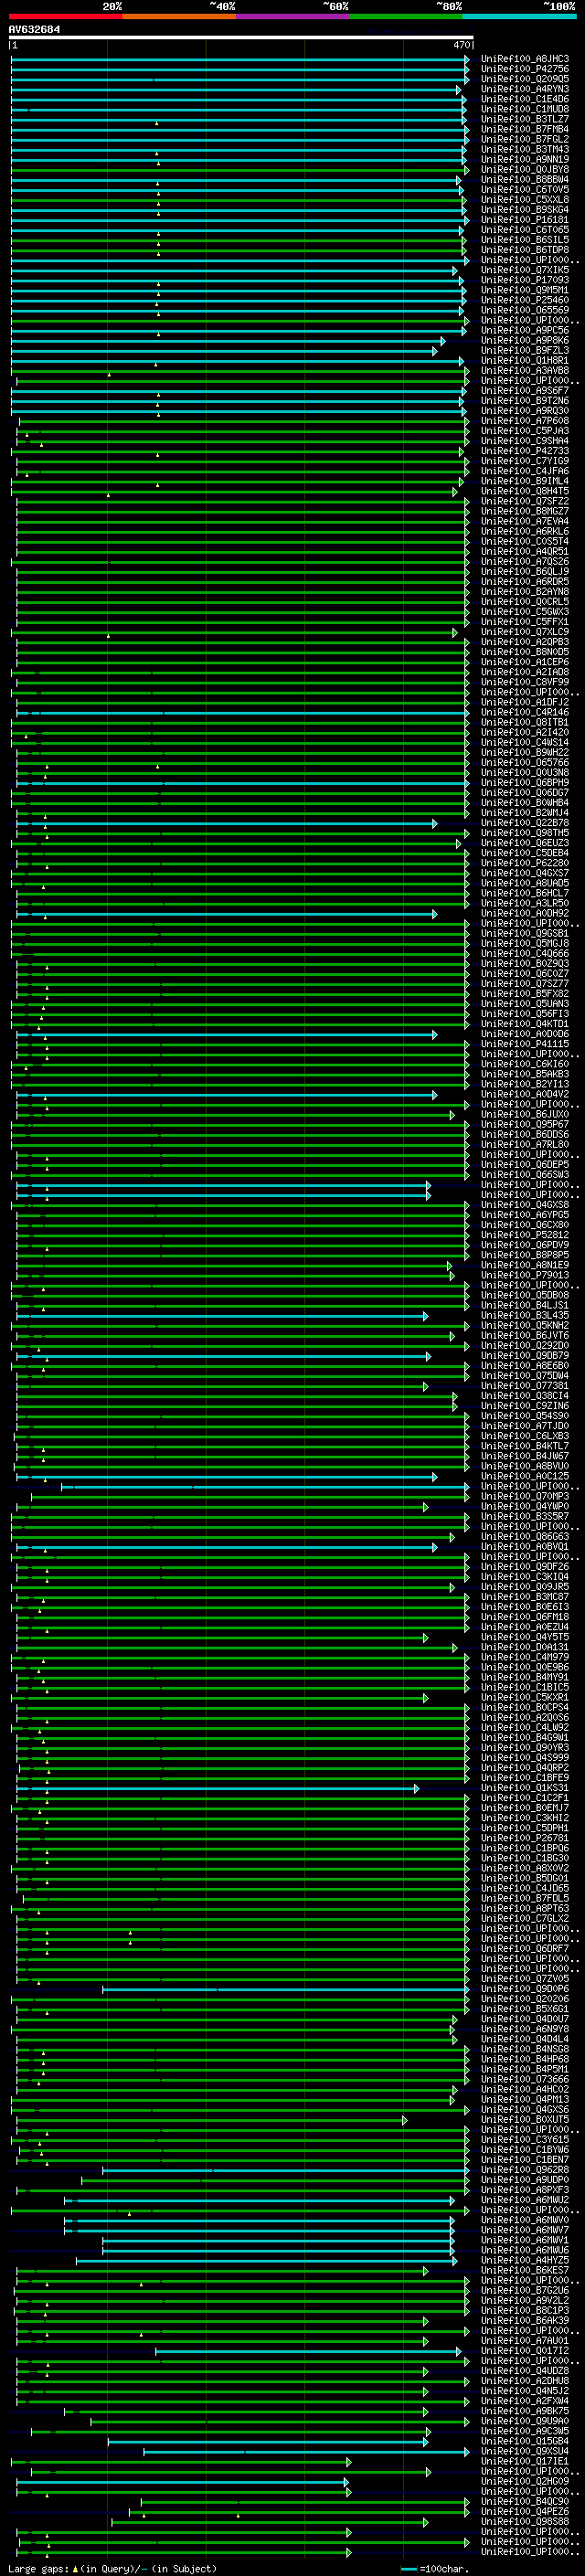Click the UniRef100_A4HYZ5 hit label

click(524, 2260)
